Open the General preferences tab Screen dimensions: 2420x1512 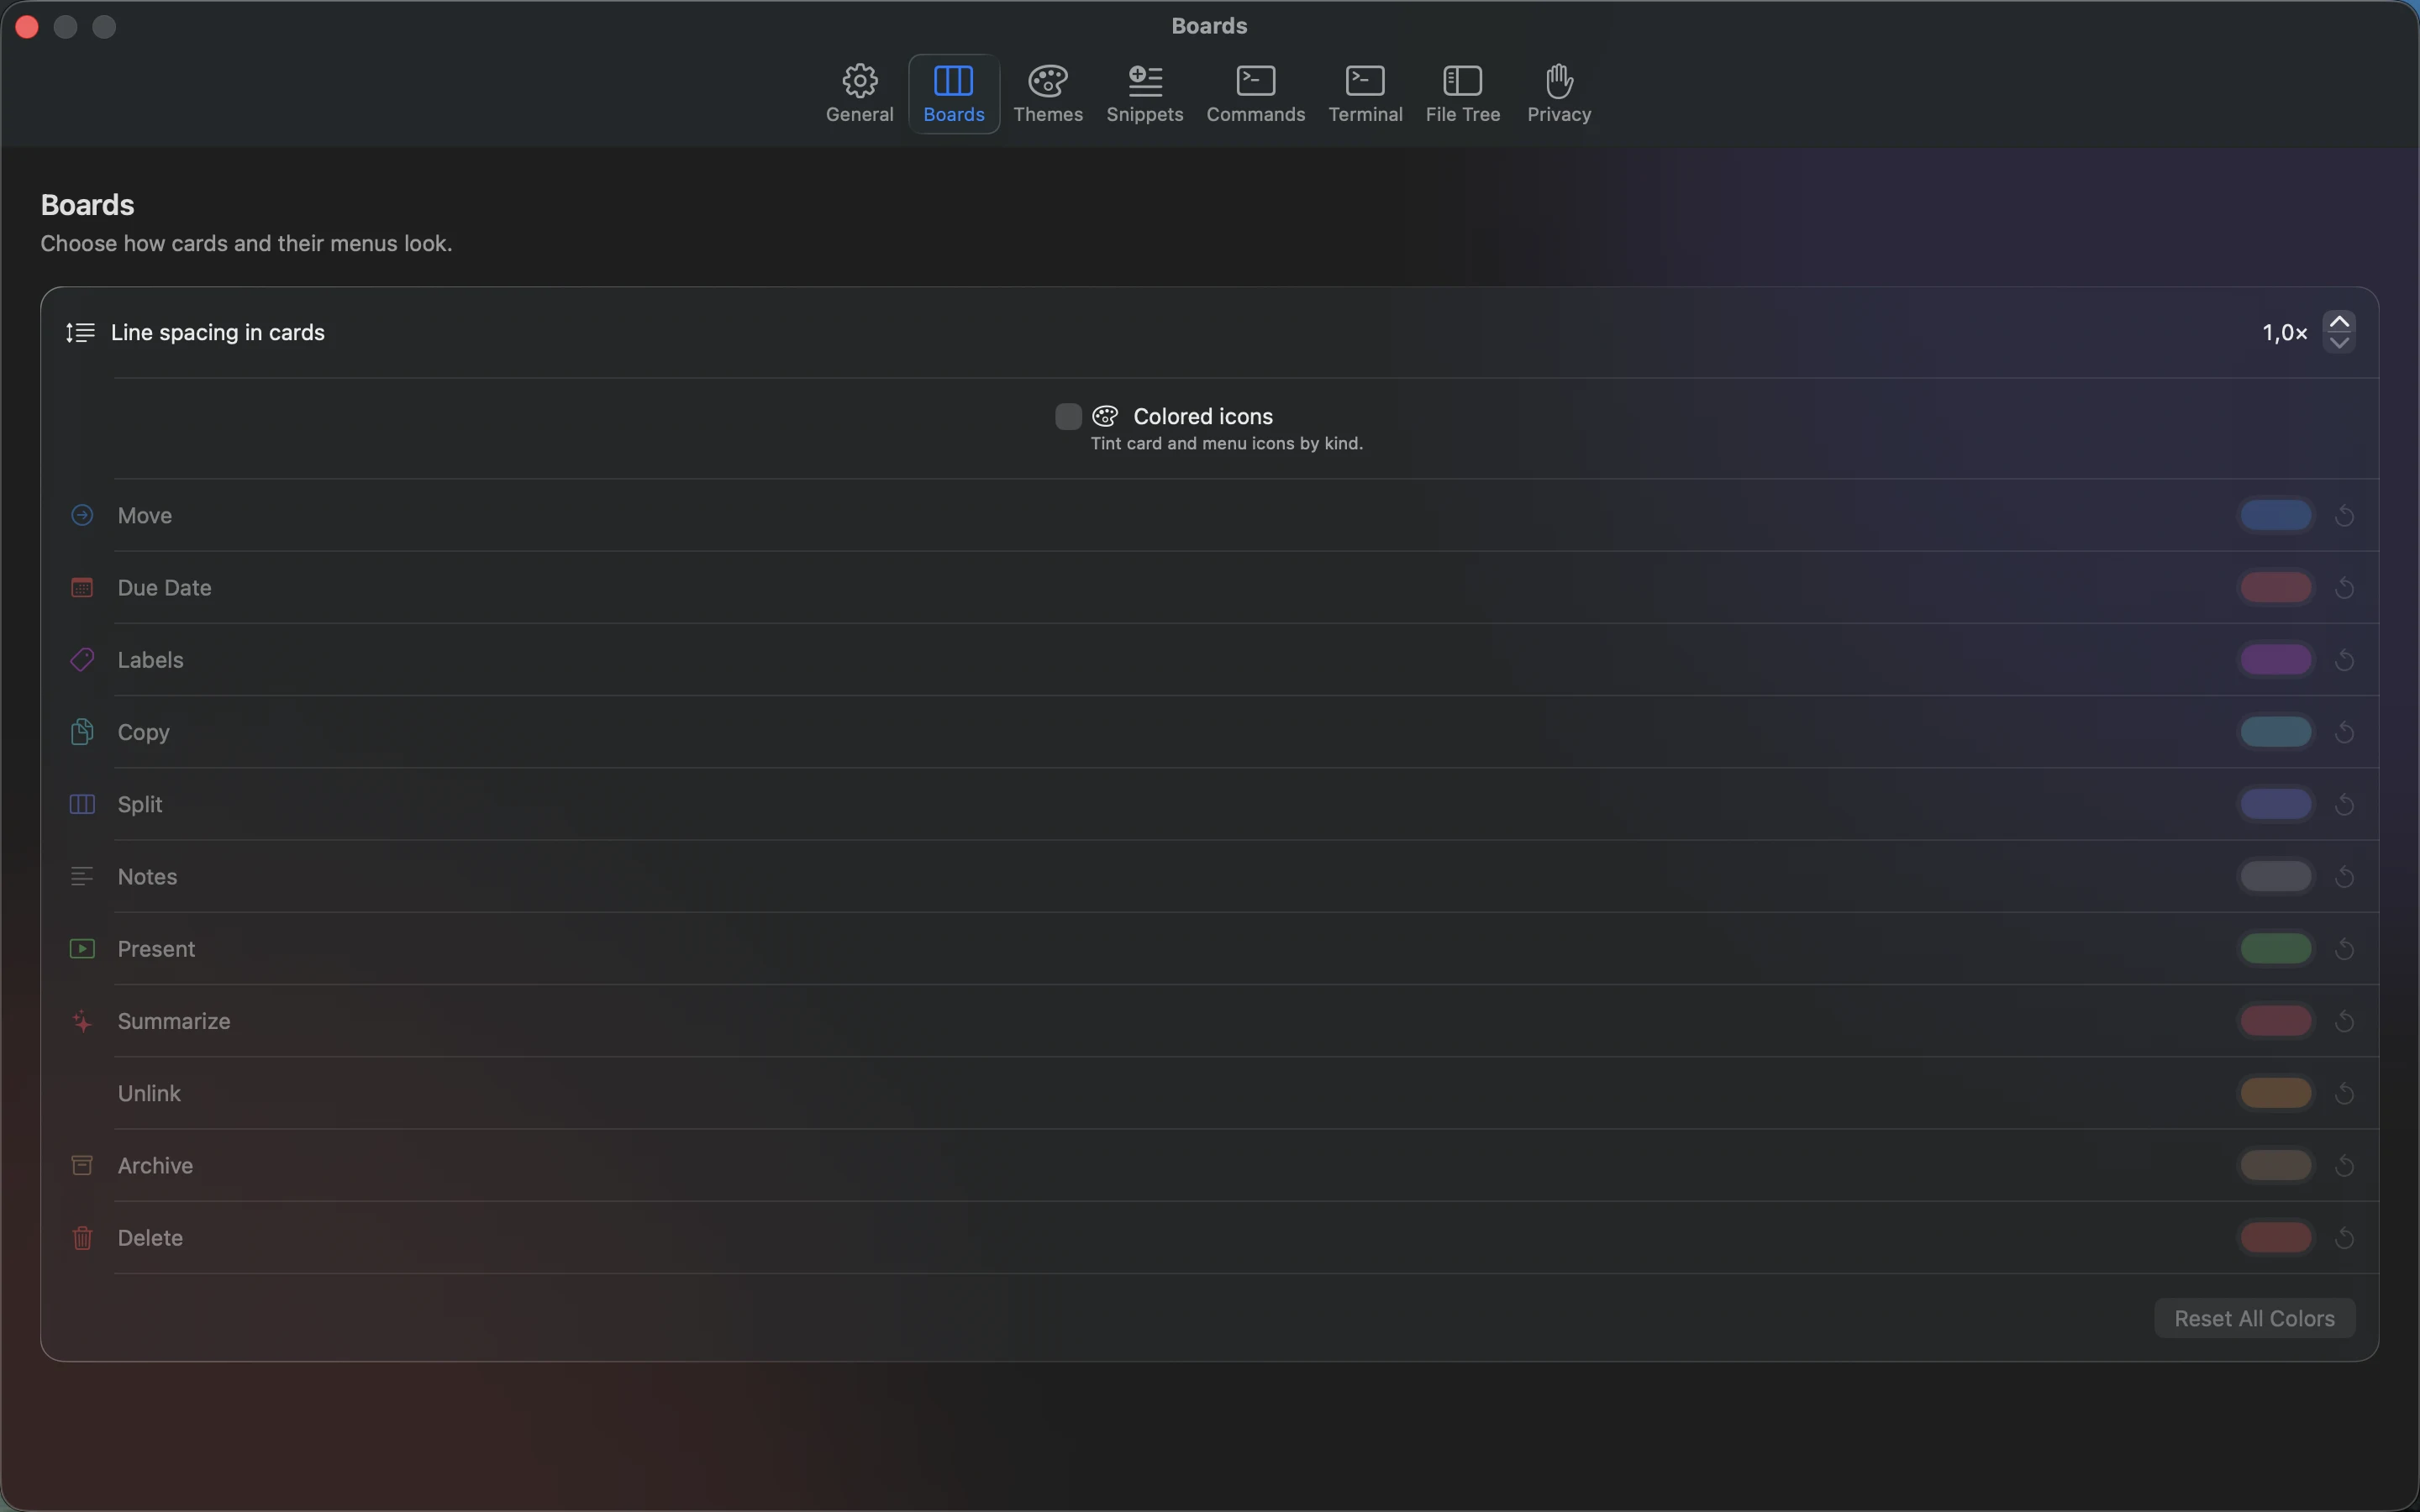click(x=859, y=94)
